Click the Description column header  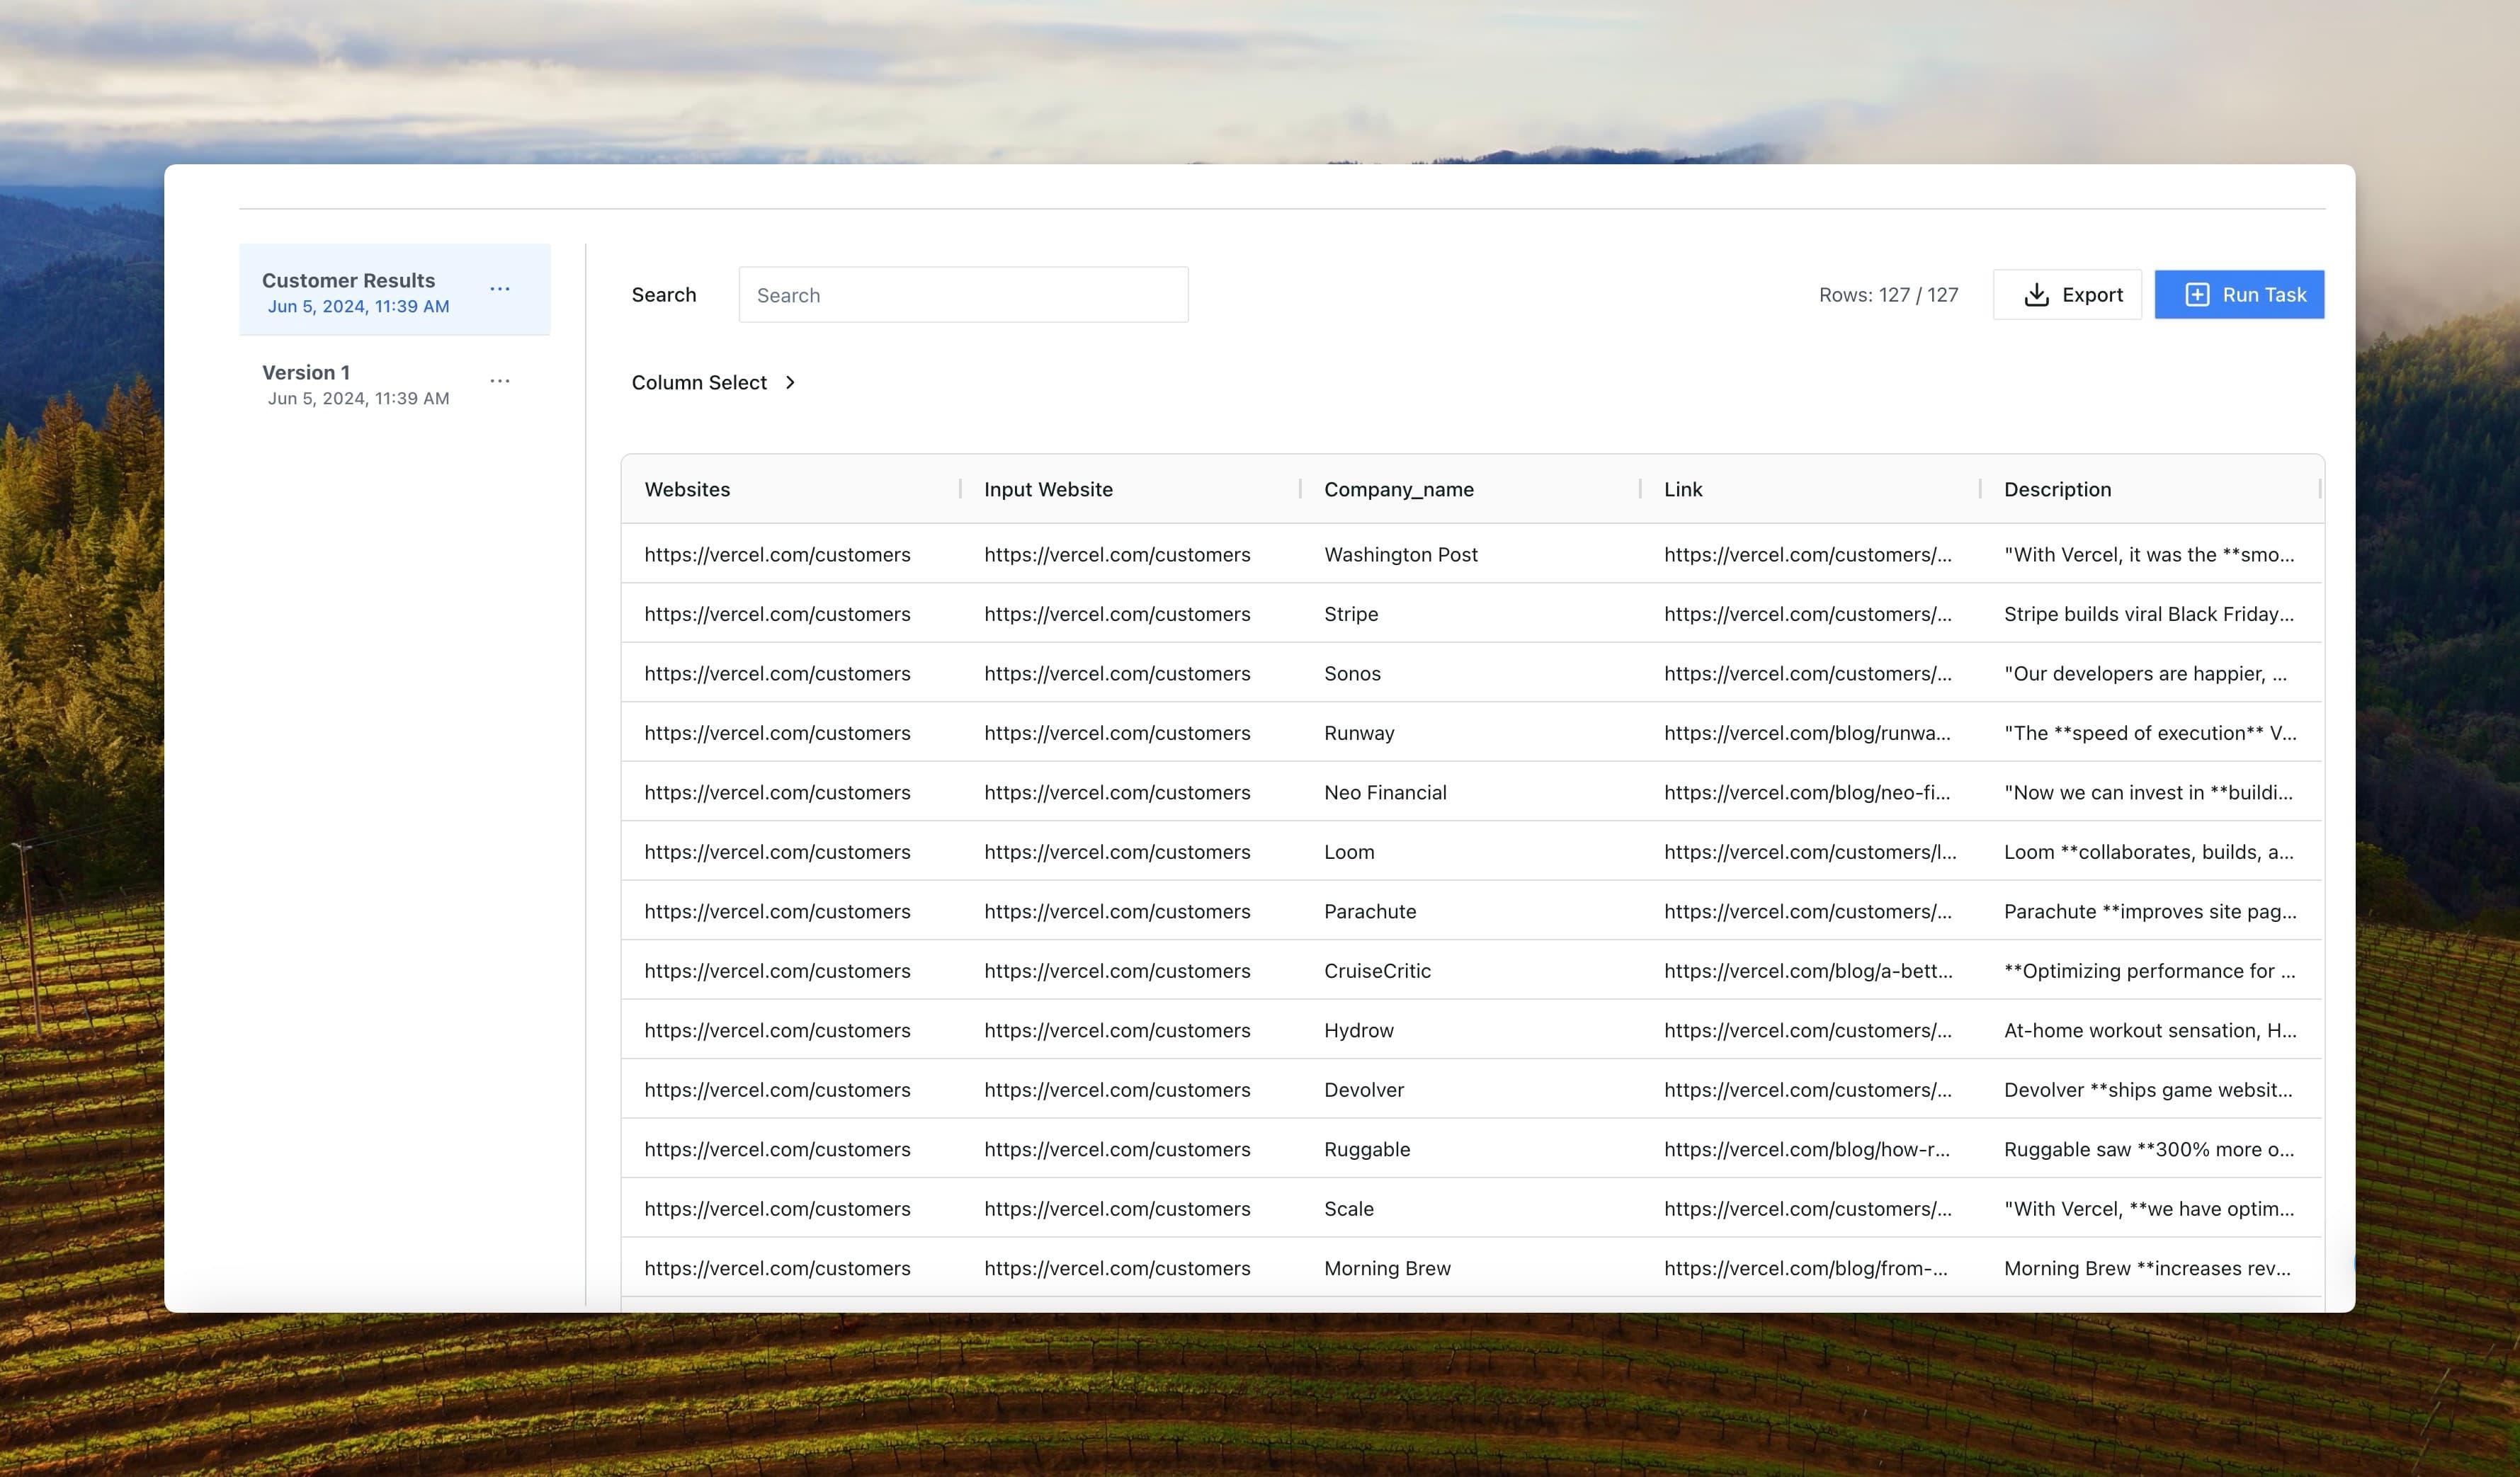tap(2057, 489)
